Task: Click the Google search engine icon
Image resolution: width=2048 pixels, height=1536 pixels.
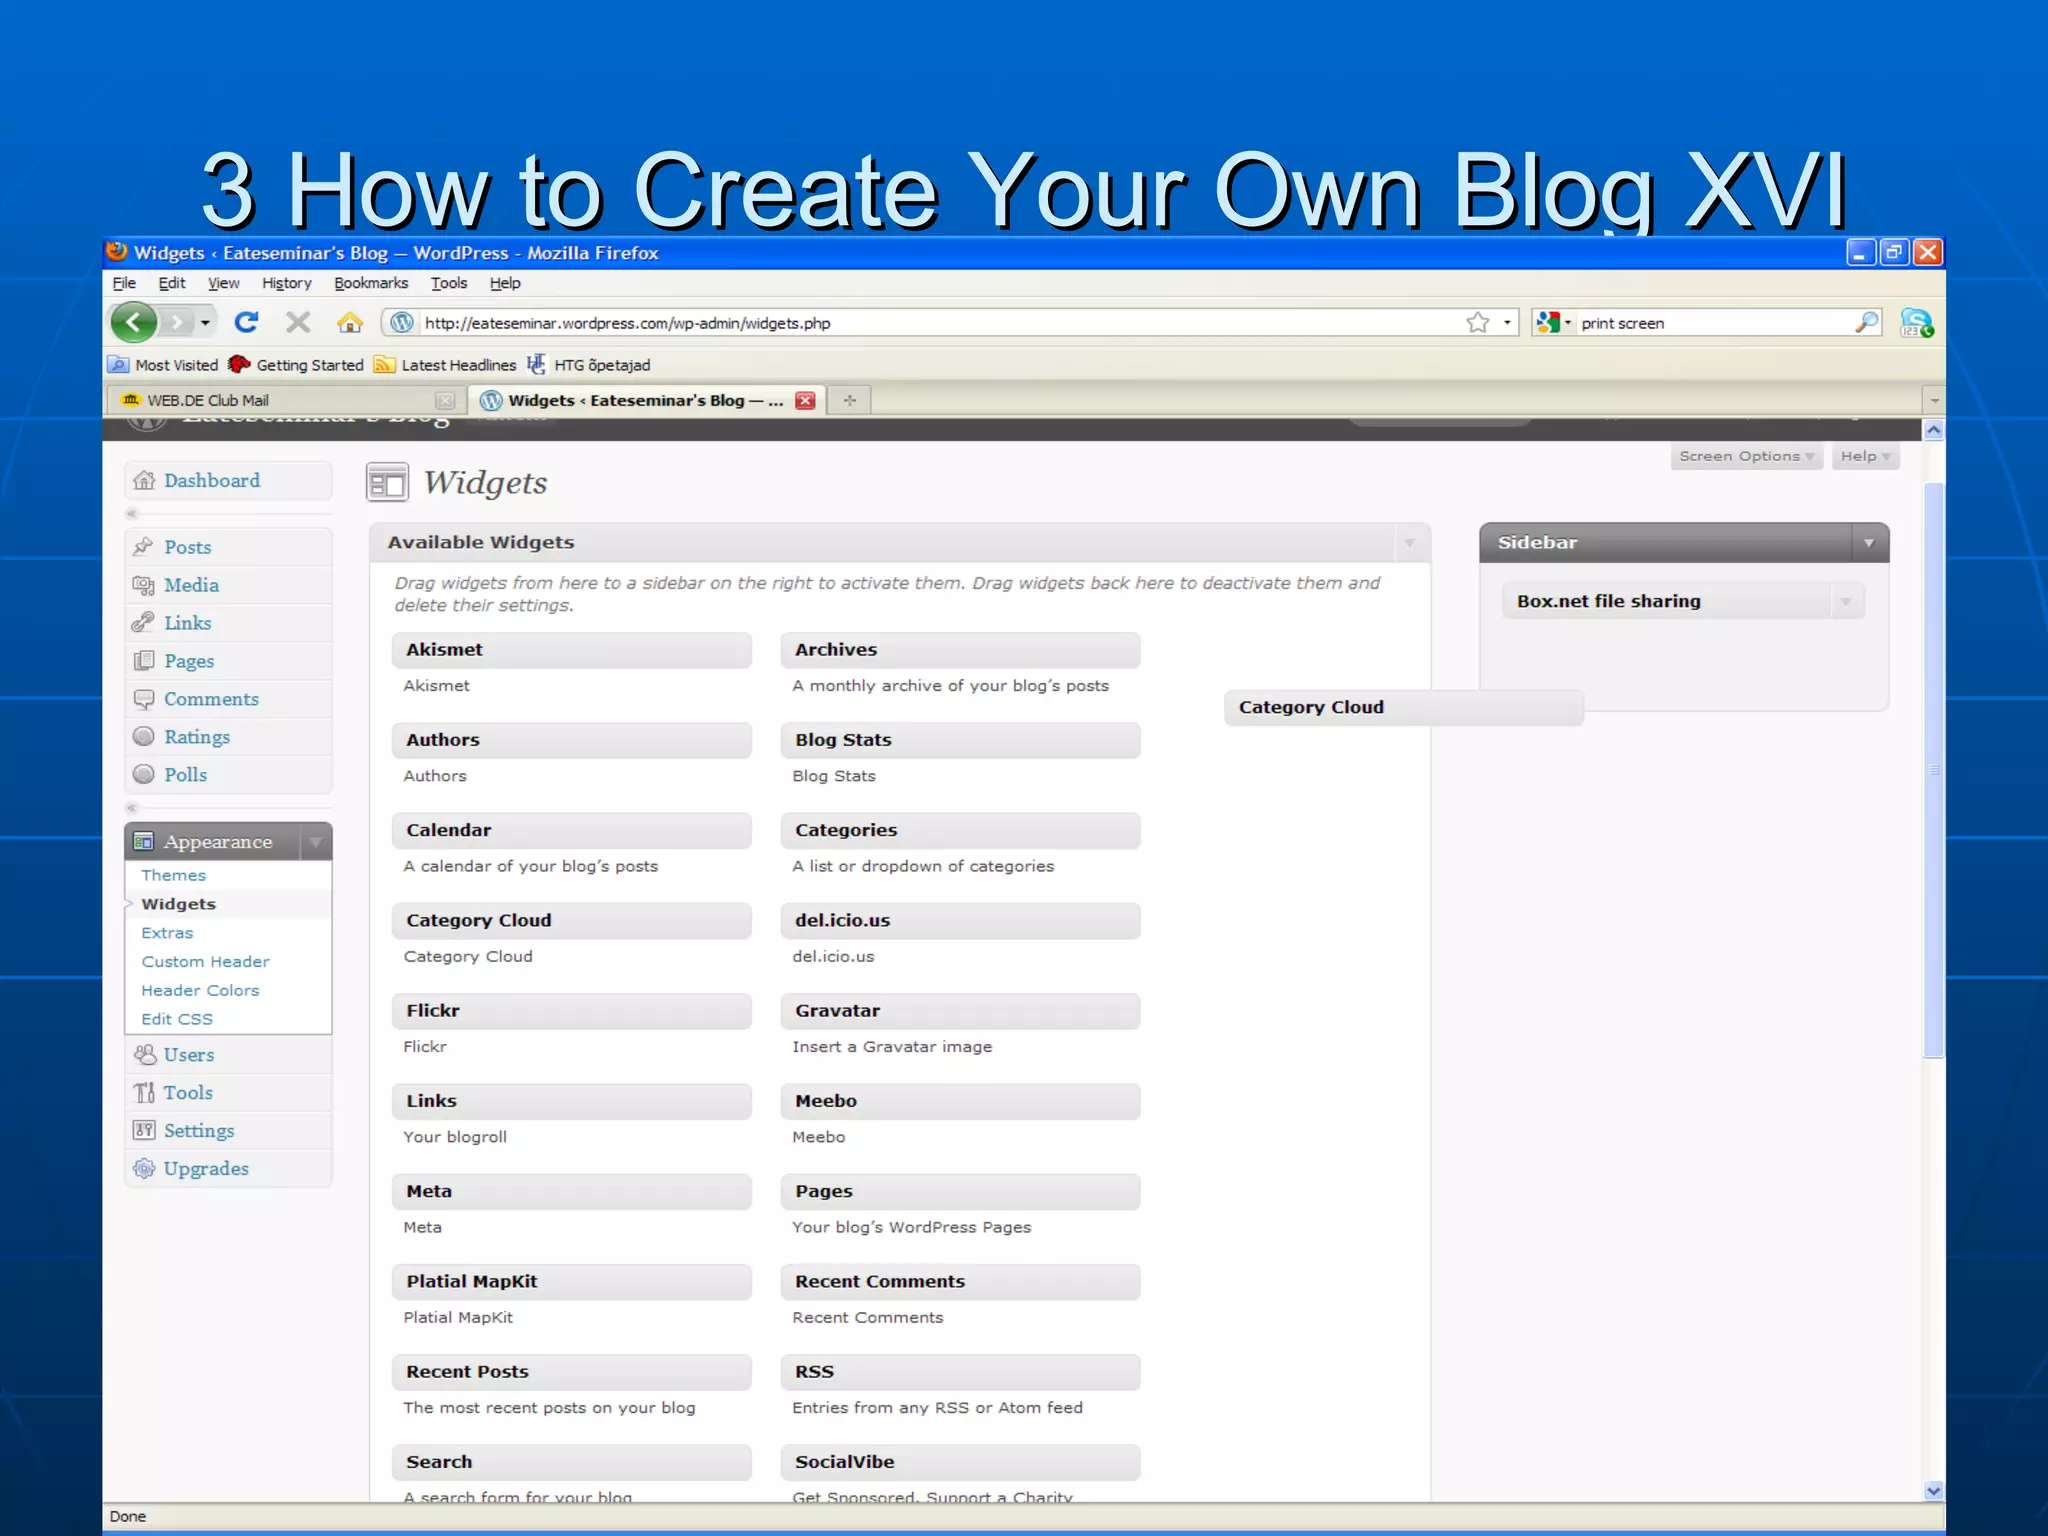Action: tap(1548, 322)
